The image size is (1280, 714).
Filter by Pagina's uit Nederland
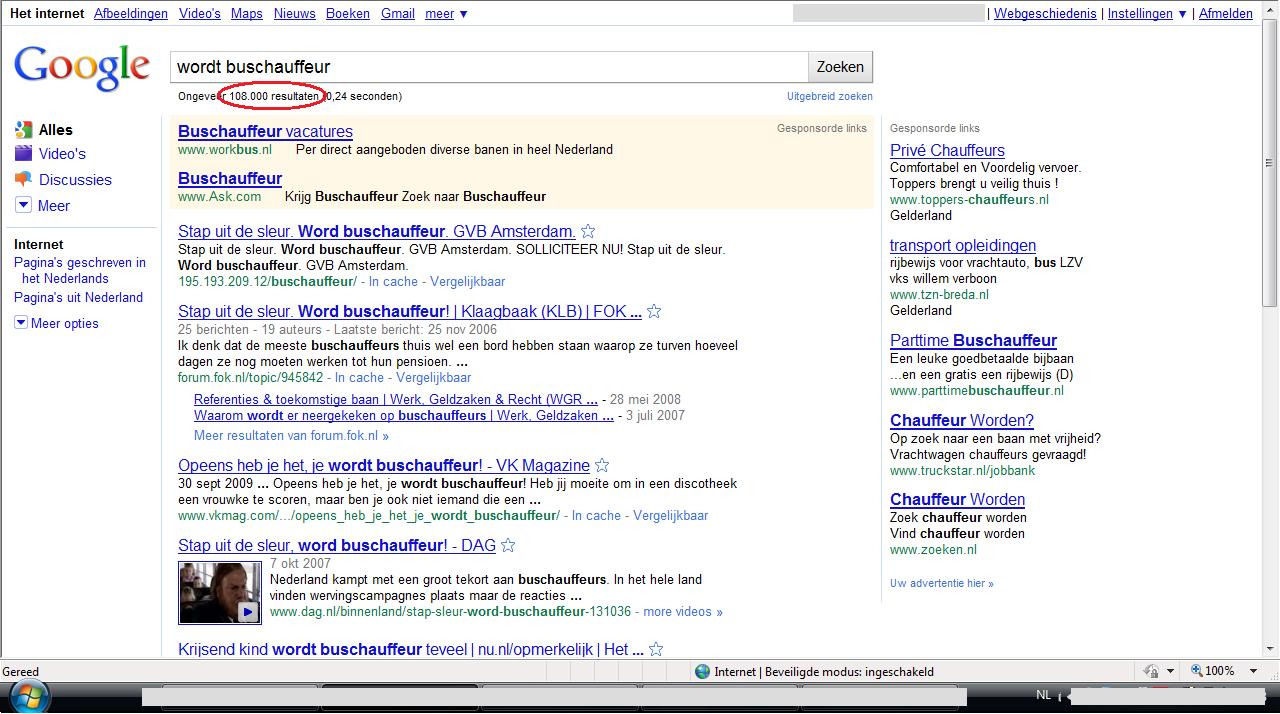78,297
